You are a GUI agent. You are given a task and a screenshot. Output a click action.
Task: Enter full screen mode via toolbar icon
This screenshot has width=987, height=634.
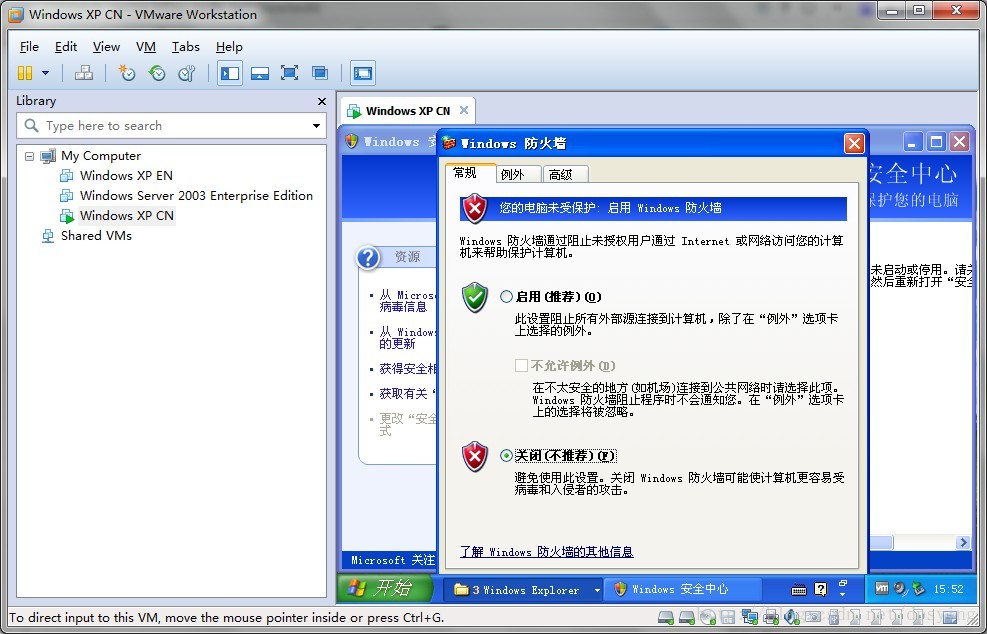point(290,73)
